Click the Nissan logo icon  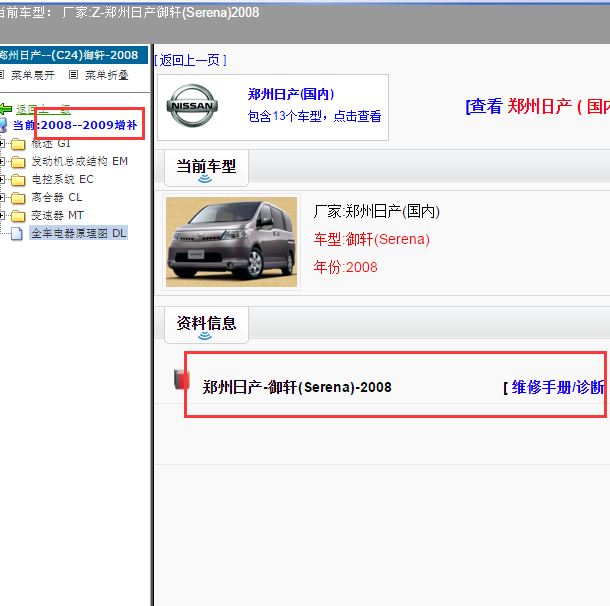click(192, 105)
